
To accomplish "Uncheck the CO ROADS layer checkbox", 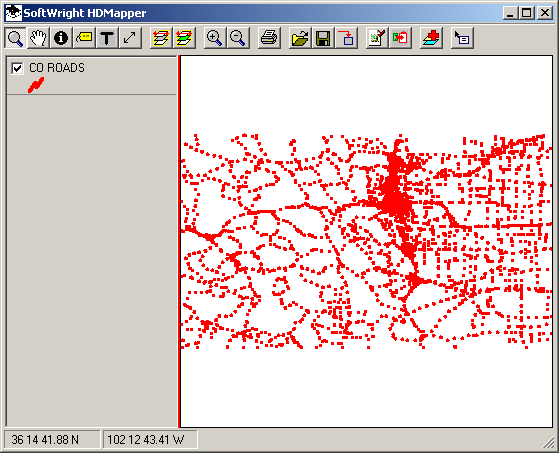I will pos(17,68).
